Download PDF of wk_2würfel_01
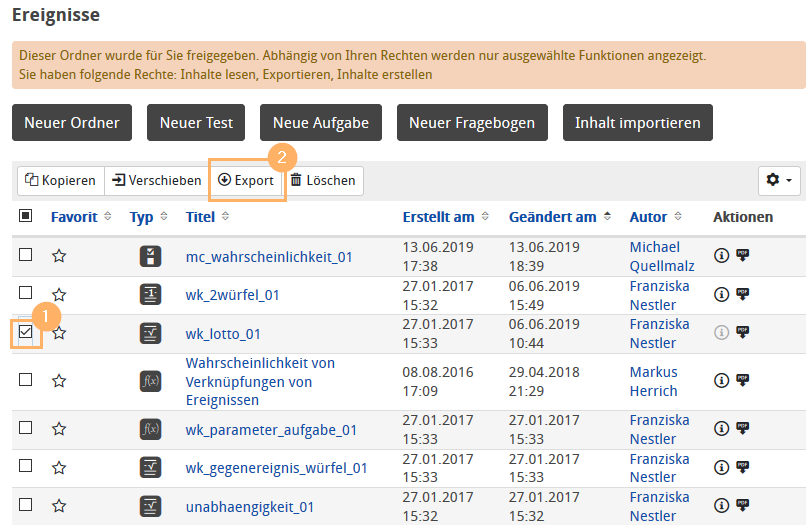Image resolution: width=808 pixels, height=525 pixels. (x=742, y=295)
